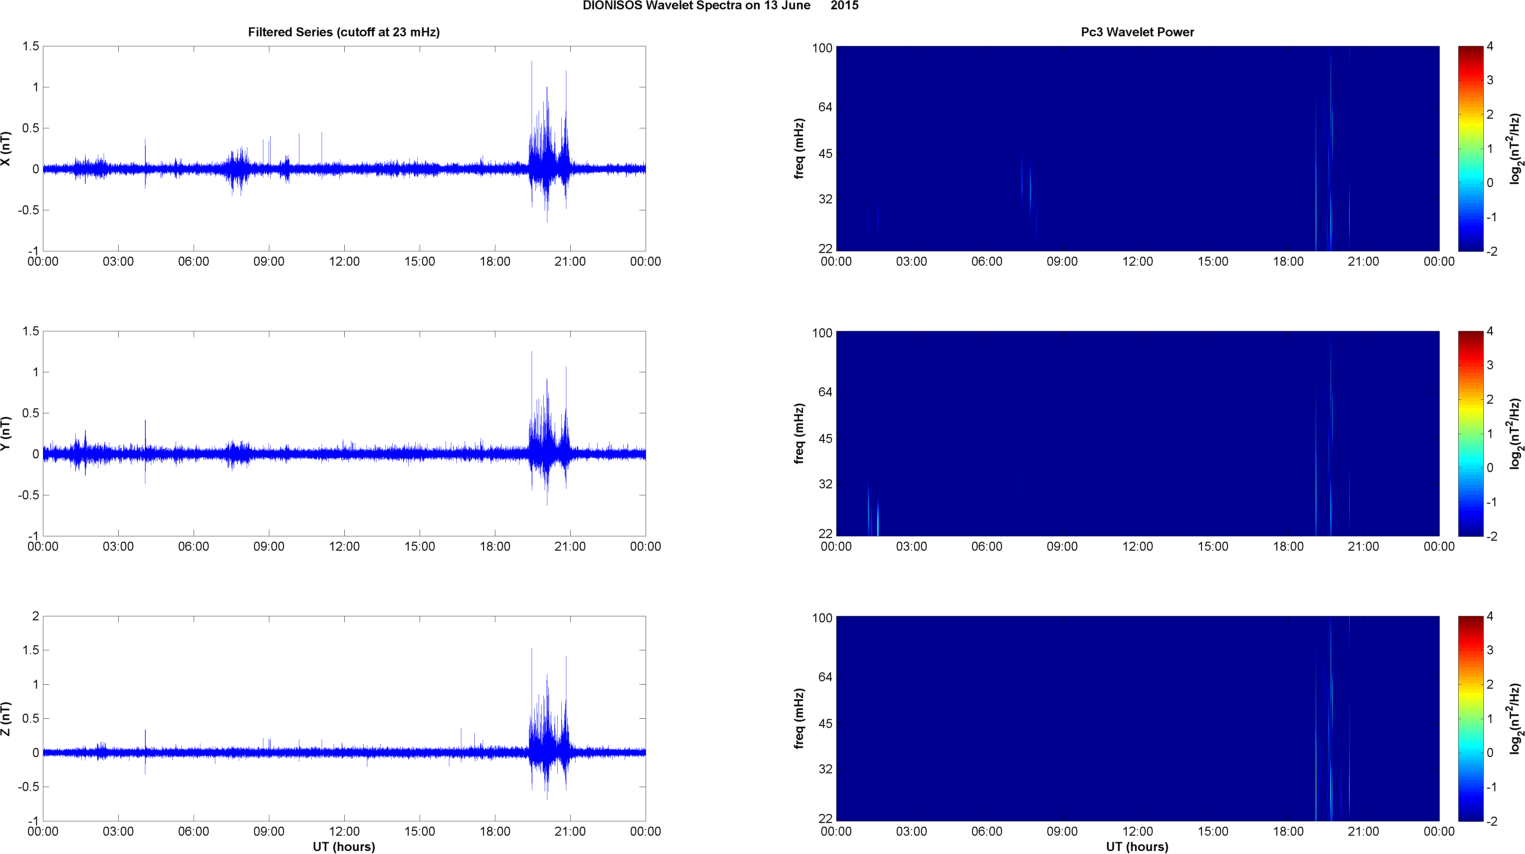This screenshot has height=854, width=1525.
Task: Click log2(nT²/Hz) label of bottom colorbar
Action: [1516, 719]
